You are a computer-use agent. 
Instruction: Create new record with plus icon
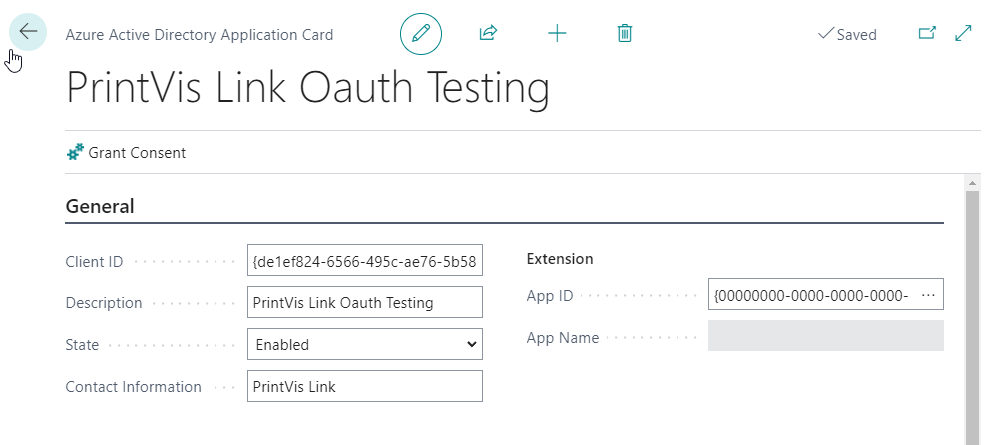[x=557, y=33]
